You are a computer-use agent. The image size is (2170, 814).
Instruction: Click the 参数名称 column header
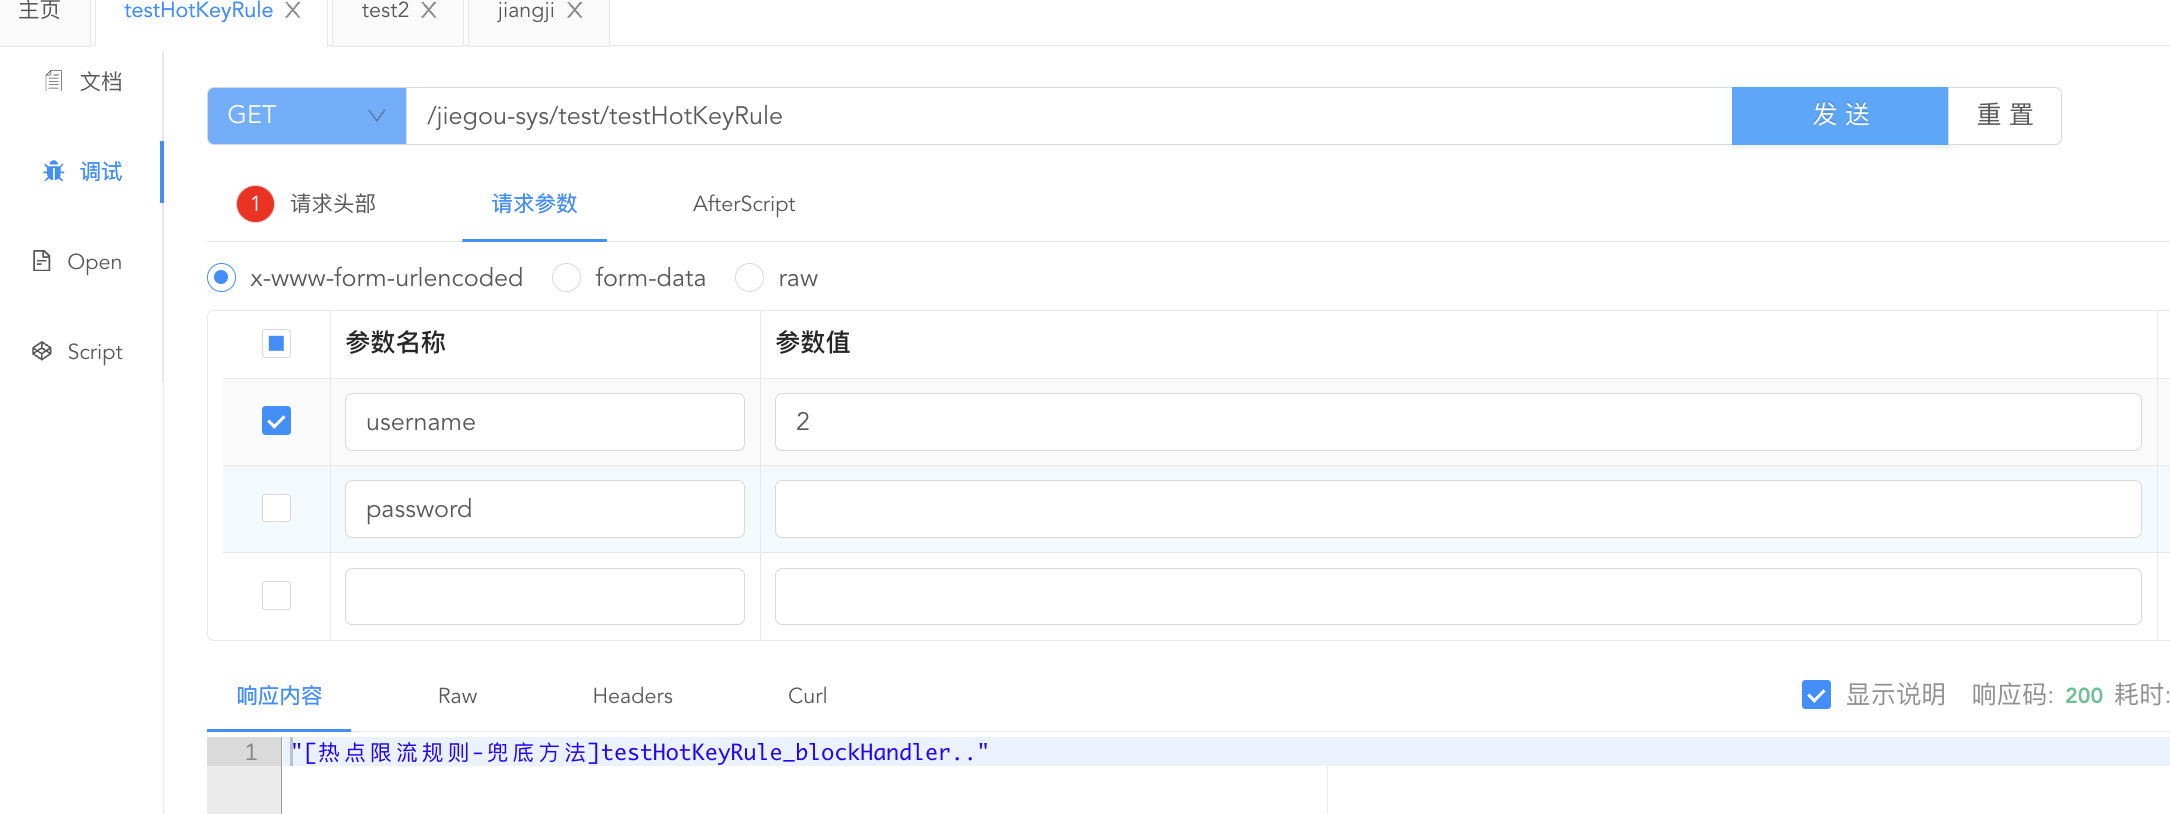tap(396, 343)
